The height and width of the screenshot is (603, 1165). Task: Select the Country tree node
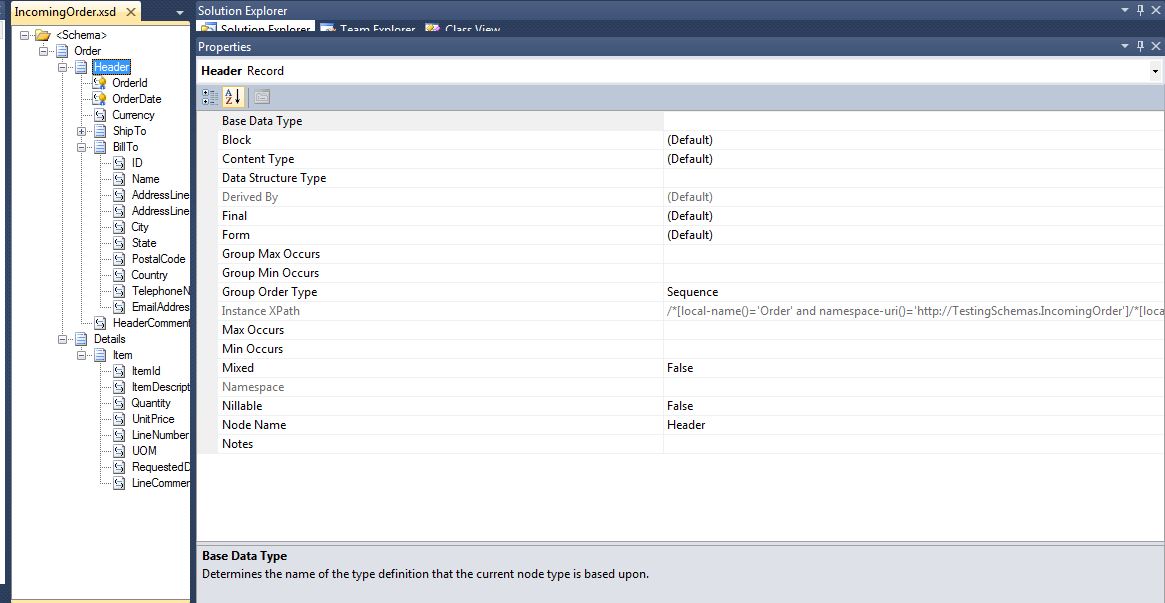149,275
